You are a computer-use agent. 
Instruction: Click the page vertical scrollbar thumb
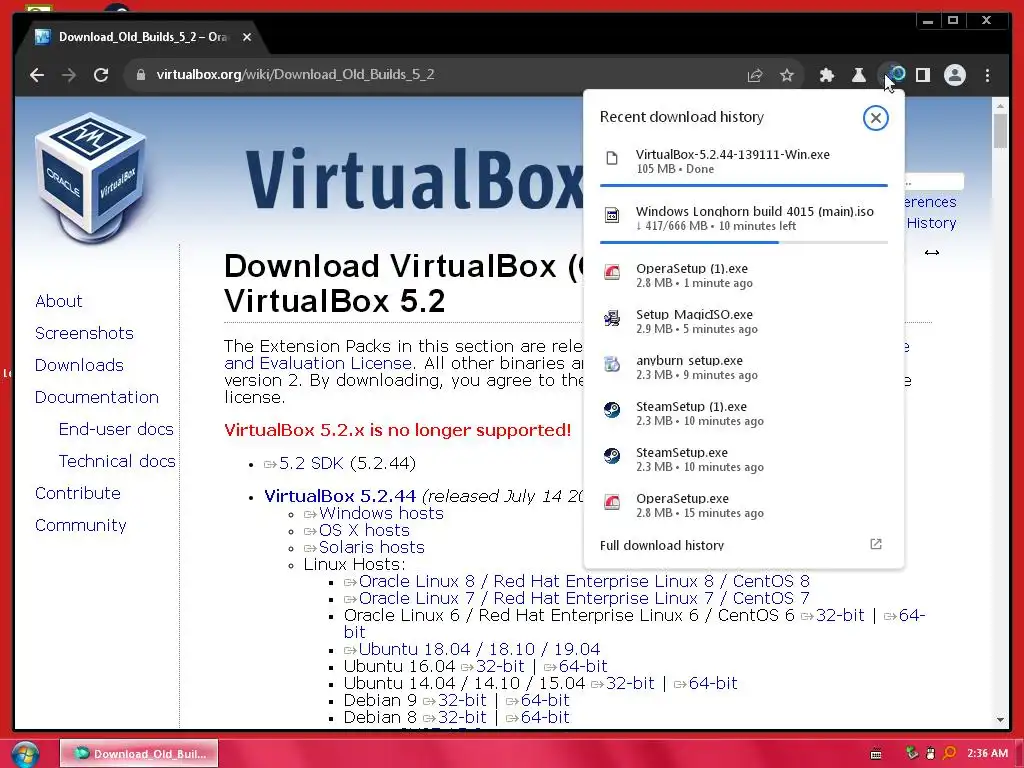click(1000, 131)
